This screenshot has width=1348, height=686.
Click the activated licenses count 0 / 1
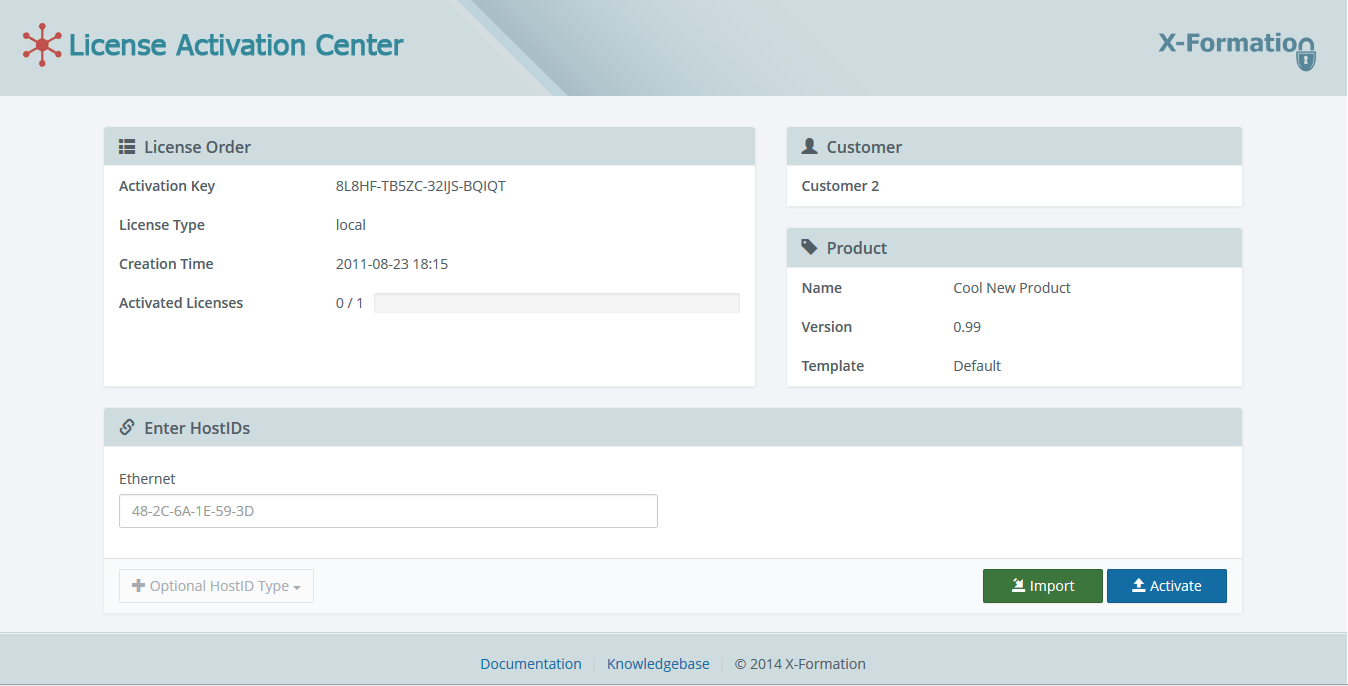click(x=350, y=303)
